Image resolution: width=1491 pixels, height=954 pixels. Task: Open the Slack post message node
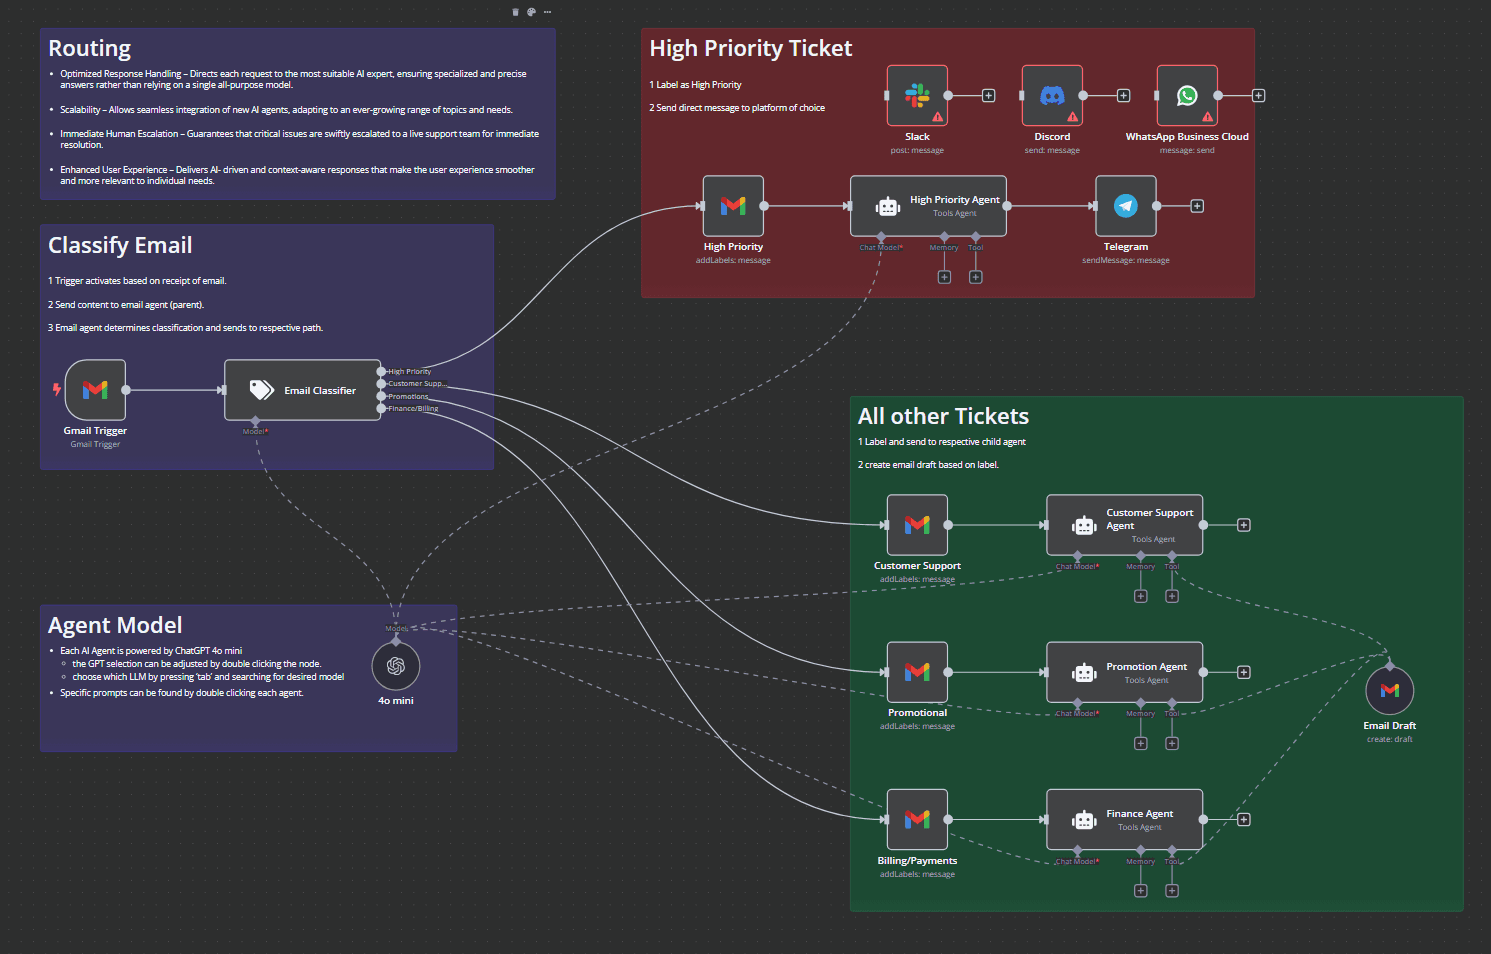[x=916, y=95]
